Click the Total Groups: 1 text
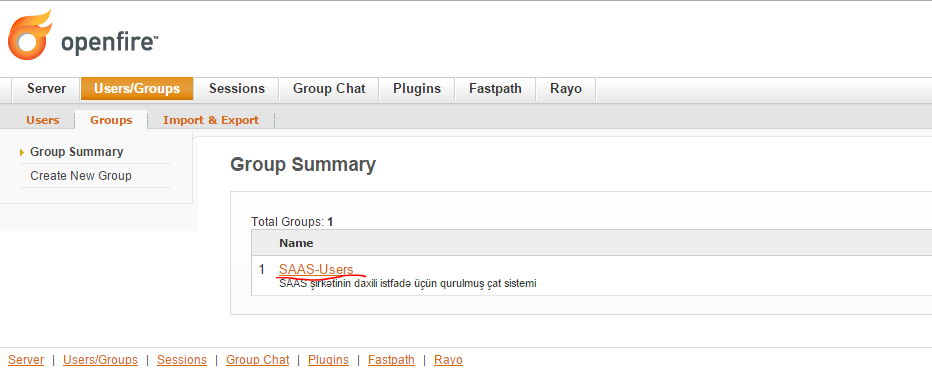Image resolution: width=932 pixels, height=383 pixels. pos(292,222)
